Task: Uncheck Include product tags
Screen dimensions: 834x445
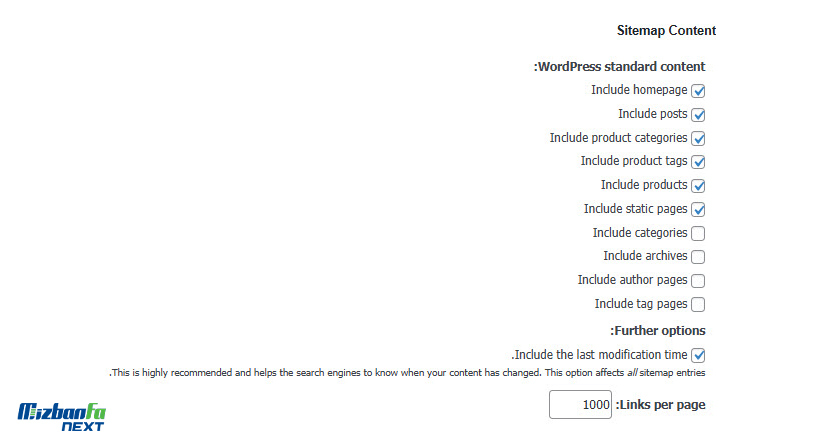Action: [x=698, y=162]
